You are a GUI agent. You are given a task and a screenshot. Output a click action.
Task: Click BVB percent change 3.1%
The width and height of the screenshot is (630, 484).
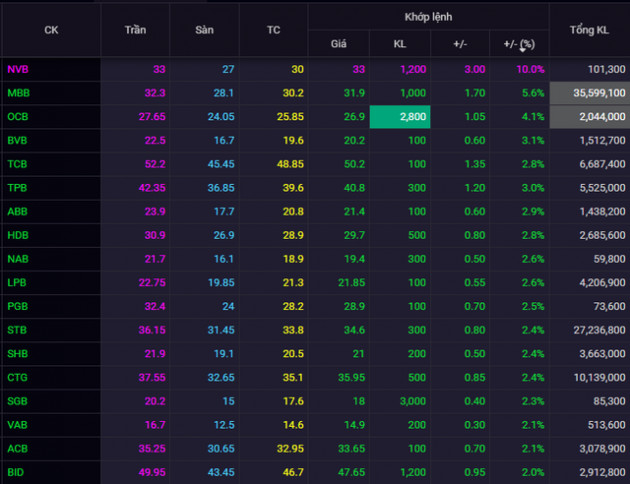(533, 140)
